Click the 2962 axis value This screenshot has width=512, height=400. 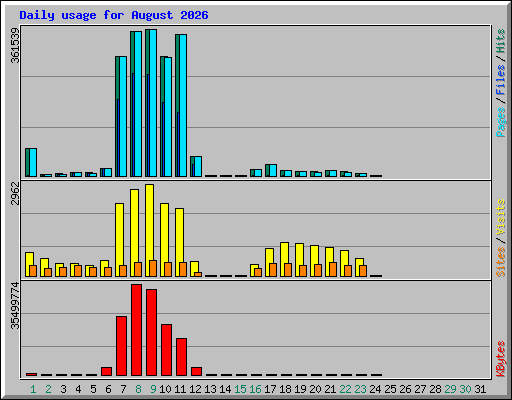15,194
